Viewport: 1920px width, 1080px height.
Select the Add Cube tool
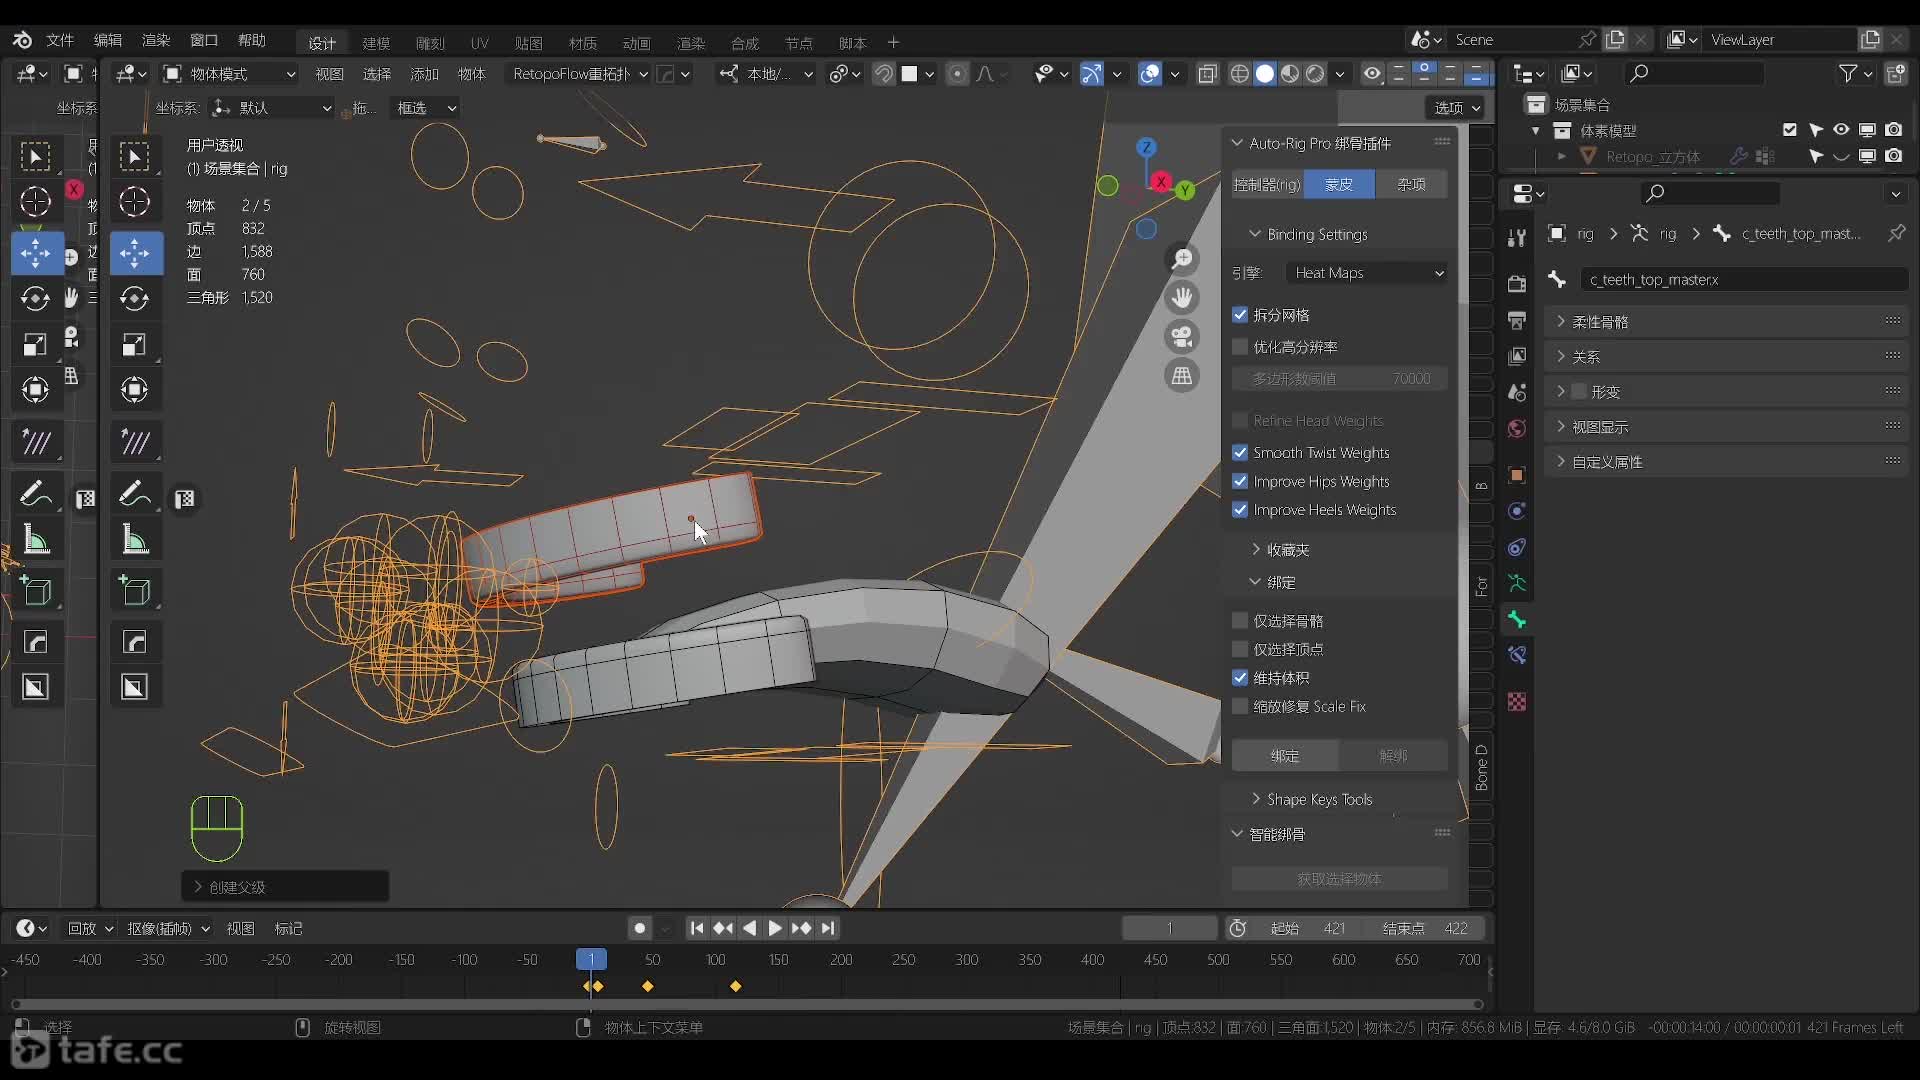click(134, 591)
